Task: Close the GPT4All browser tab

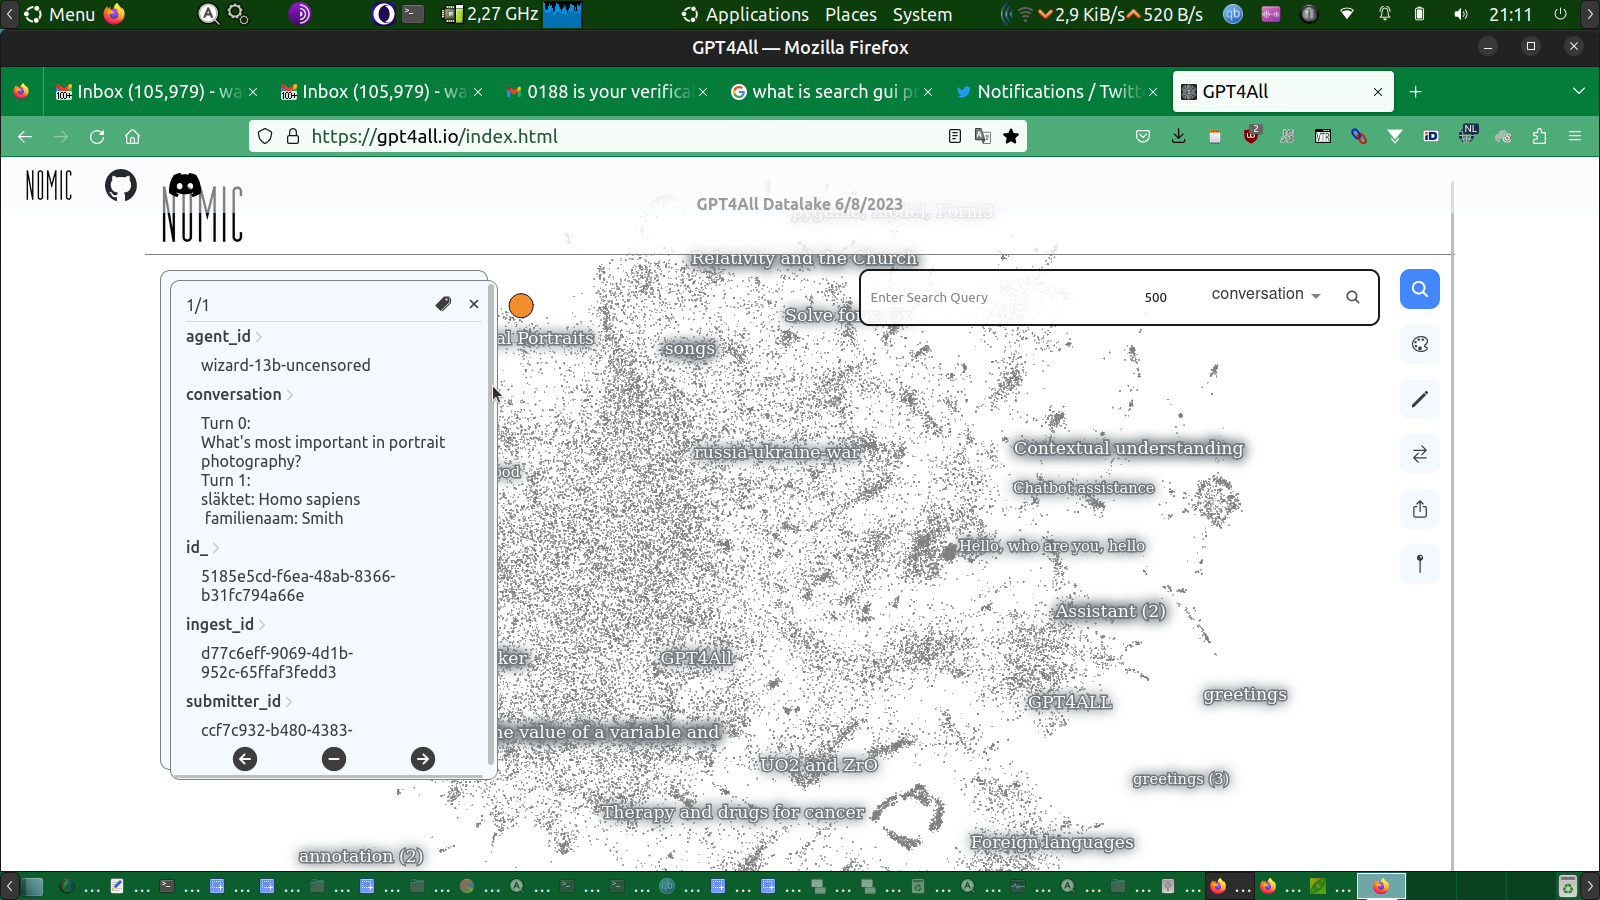Action: [1378, 92]
